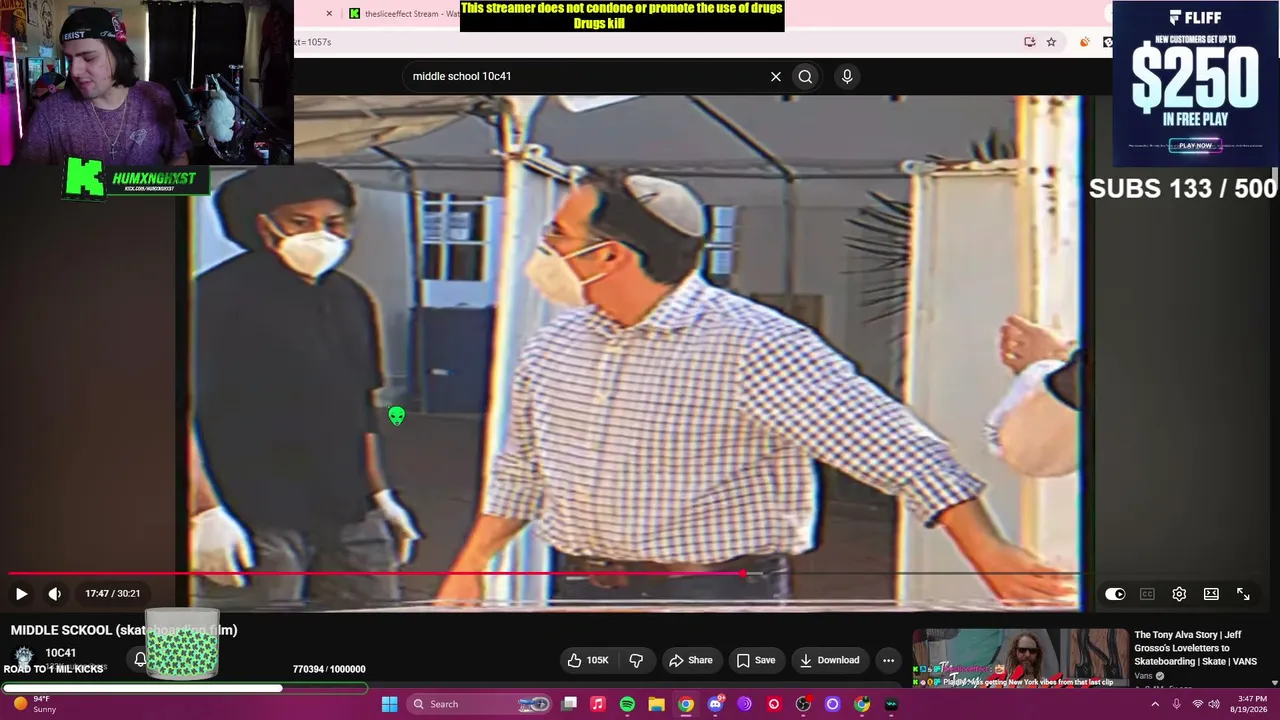Open 'The Tony Alva Story' video thumbnail
Image resolution: width=1280 pixels, height=720 pixels.
[x=1020, y=657]
